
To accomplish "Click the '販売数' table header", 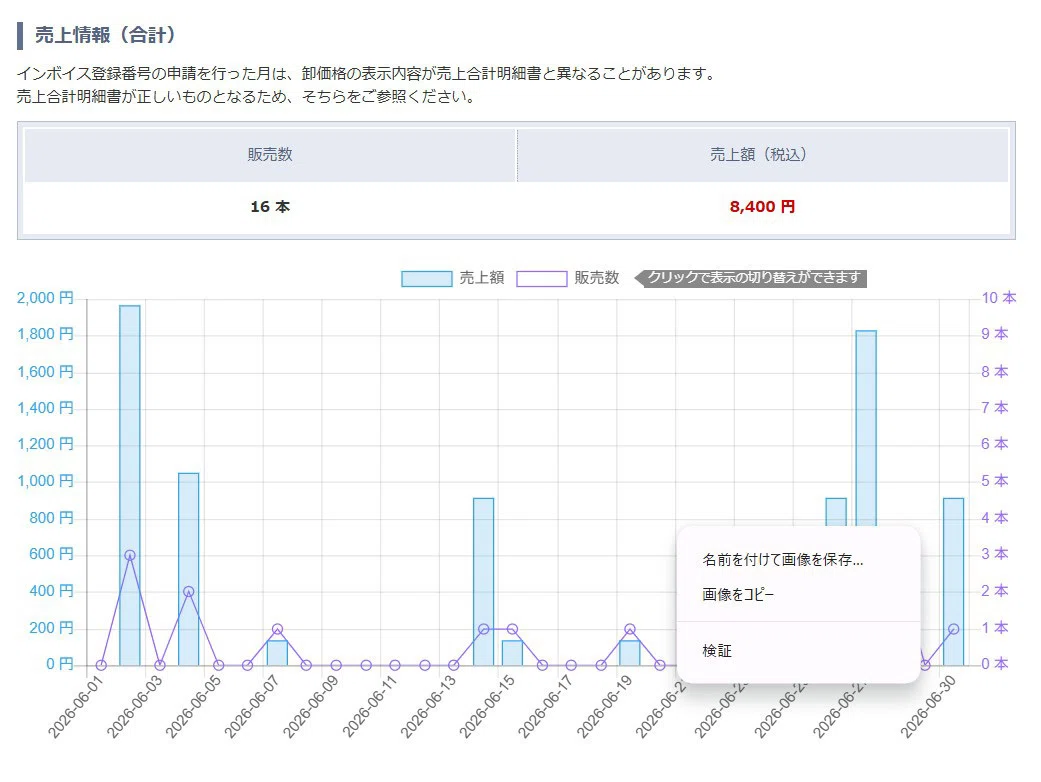I will click(x=270, y=155).
